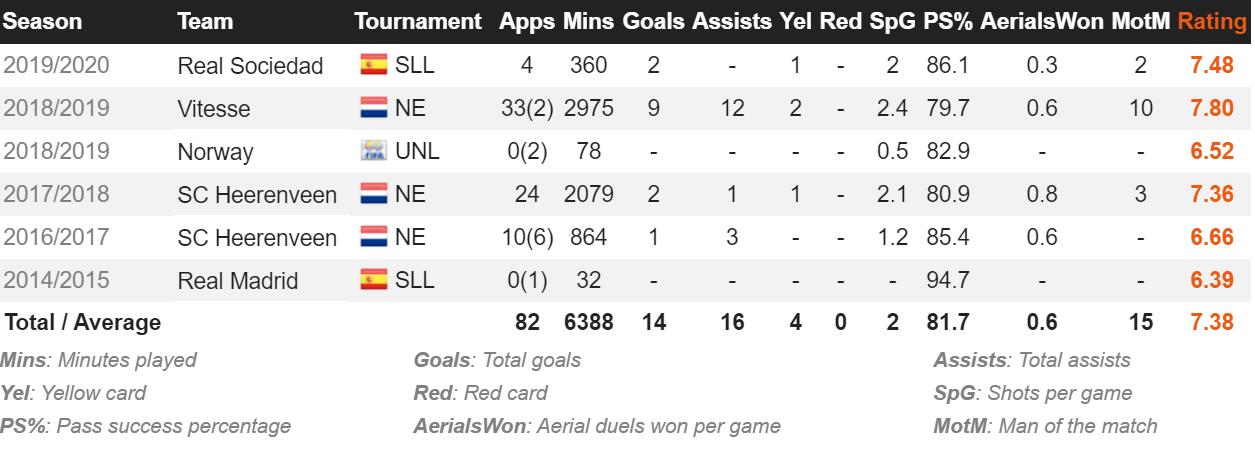
Task: Sort by the Goals column header
Action: (x=653, y=21)
